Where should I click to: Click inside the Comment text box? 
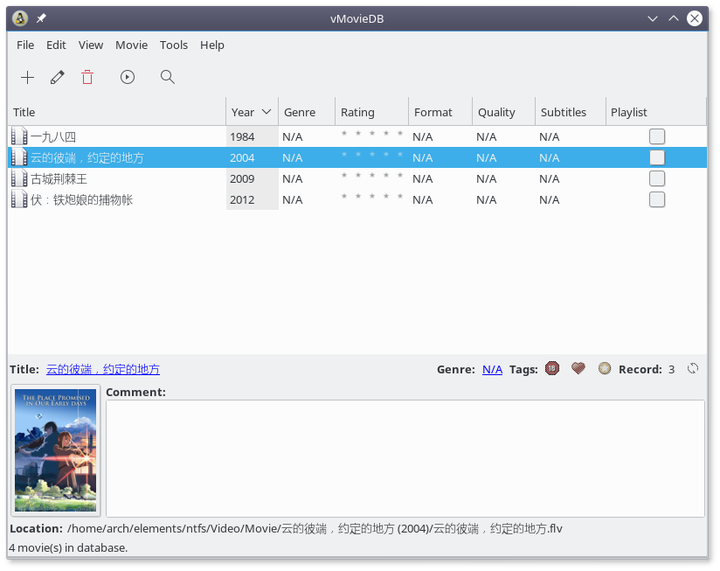click(405, 459)
